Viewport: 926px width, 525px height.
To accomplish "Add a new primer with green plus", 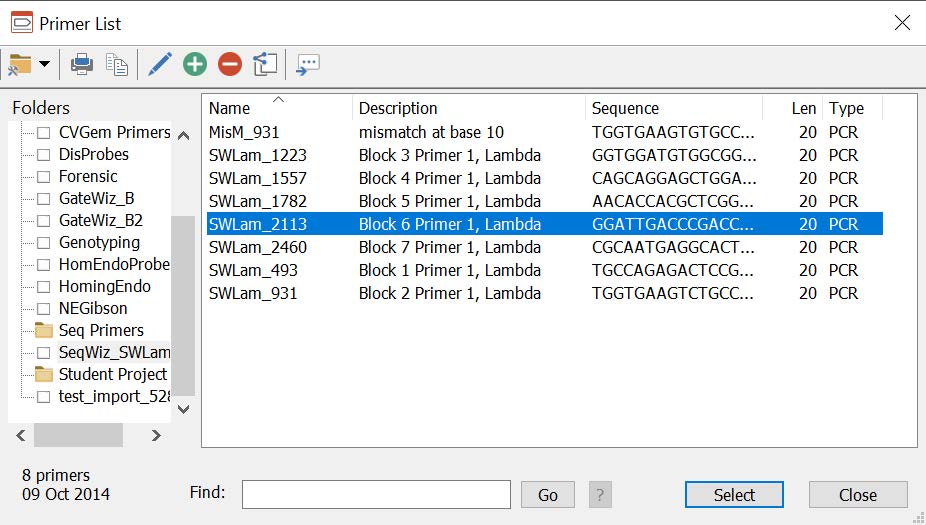I will (195, 64).
